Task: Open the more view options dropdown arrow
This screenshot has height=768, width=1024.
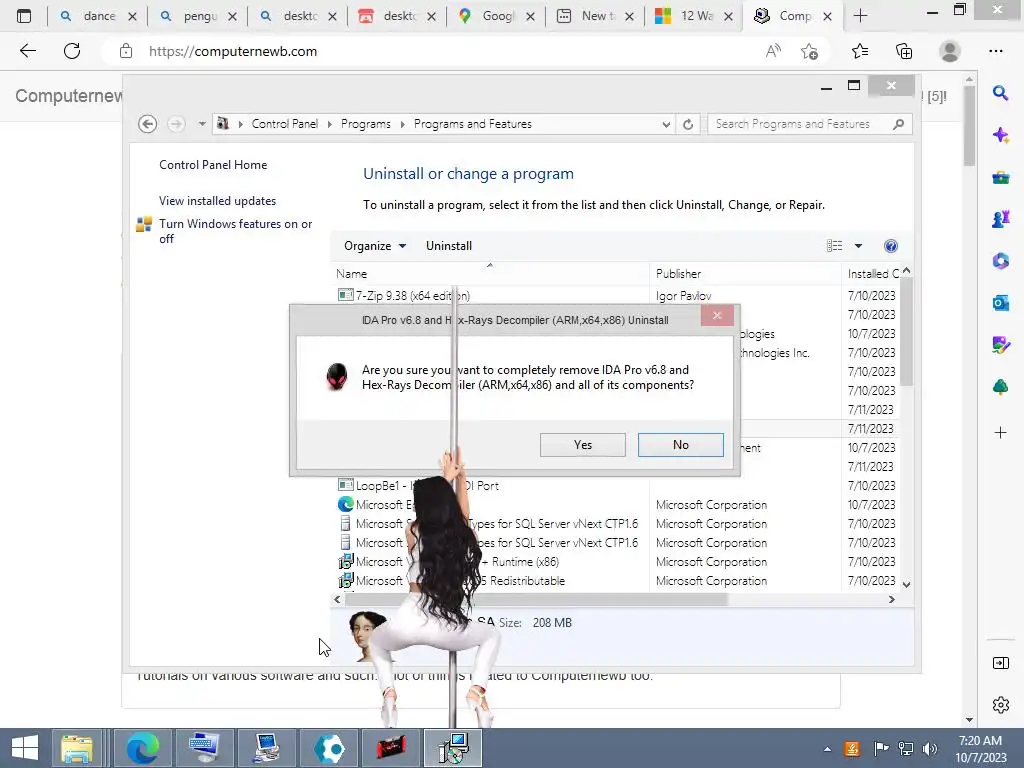Action: [x=858, y=246]
